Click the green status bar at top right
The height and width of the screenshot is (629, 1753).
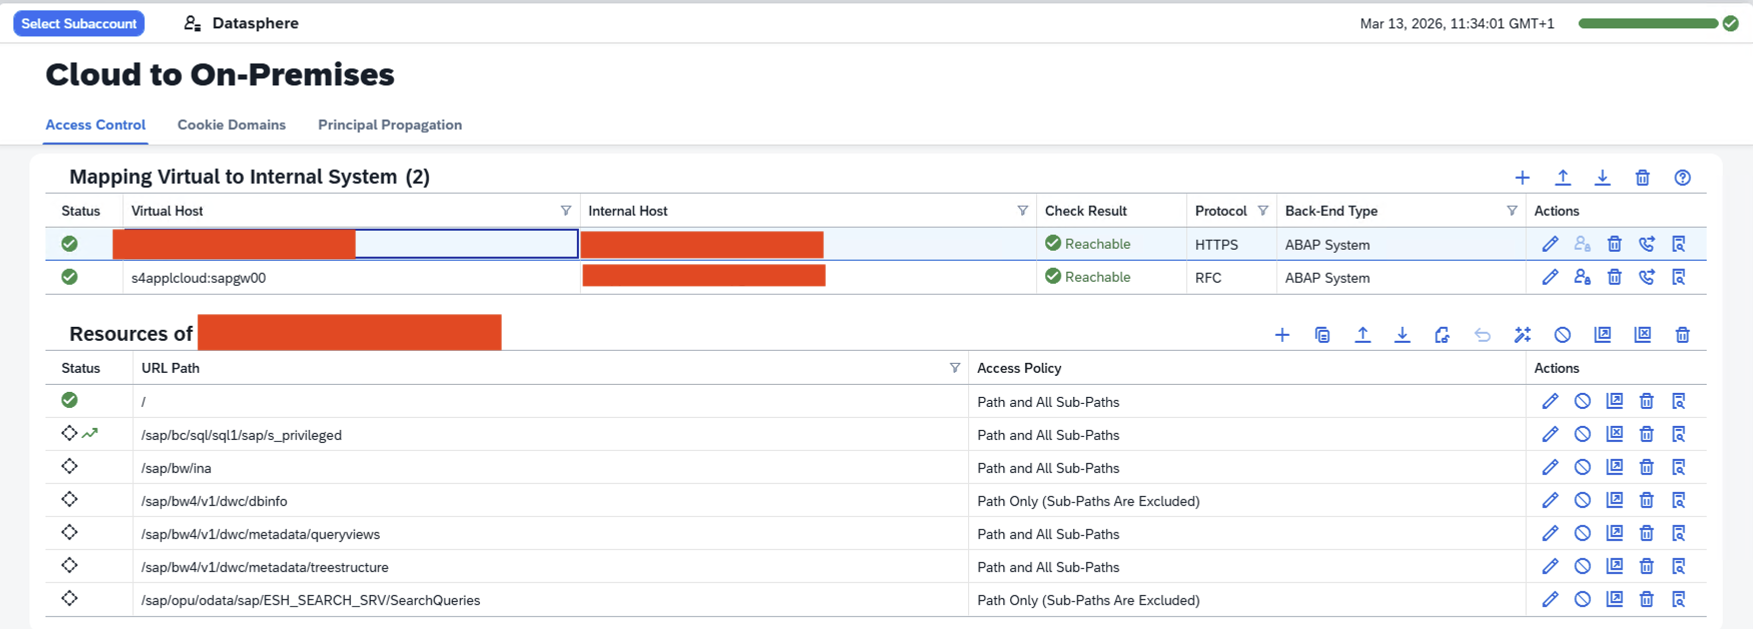1647,23
